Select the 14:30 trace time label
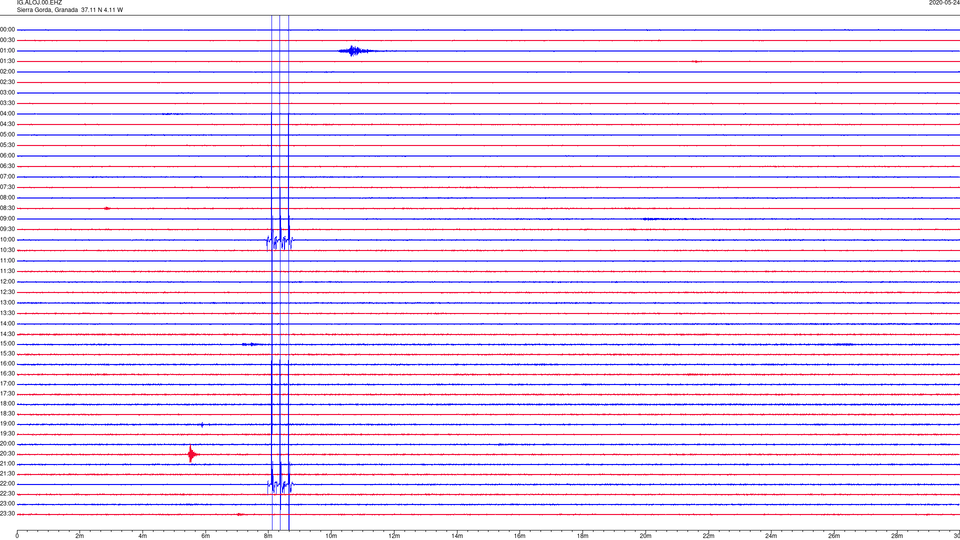Image resolution: width=960 pixels, height=540 pixels. coord(8,334)
